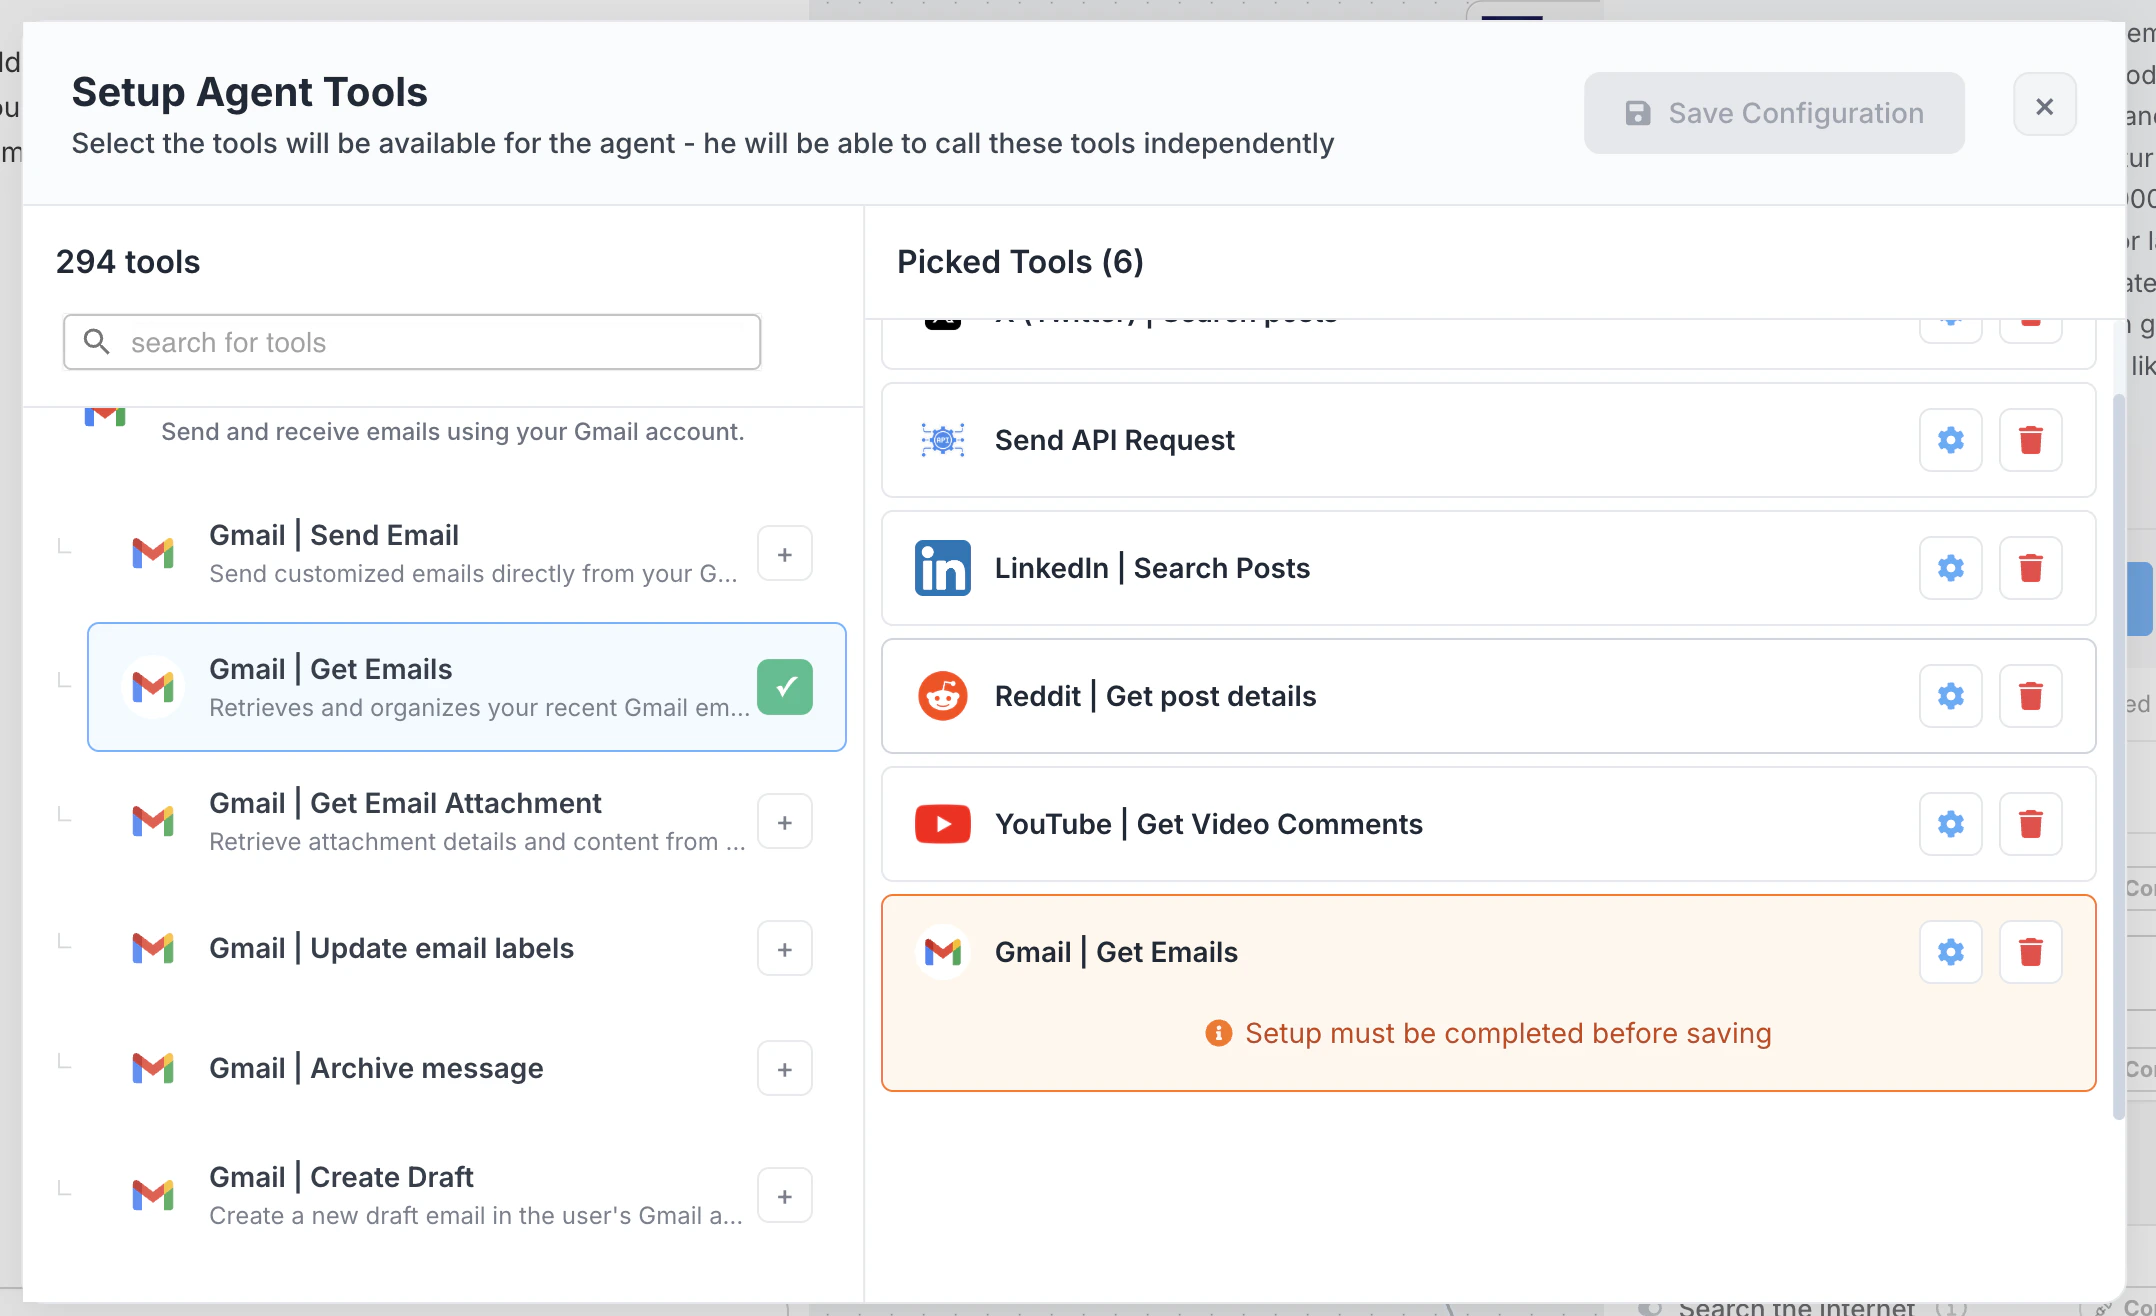Add the Gmail Update email labels tool
The height and width of the screenshot is (1316, 2156).
(784, 949)
